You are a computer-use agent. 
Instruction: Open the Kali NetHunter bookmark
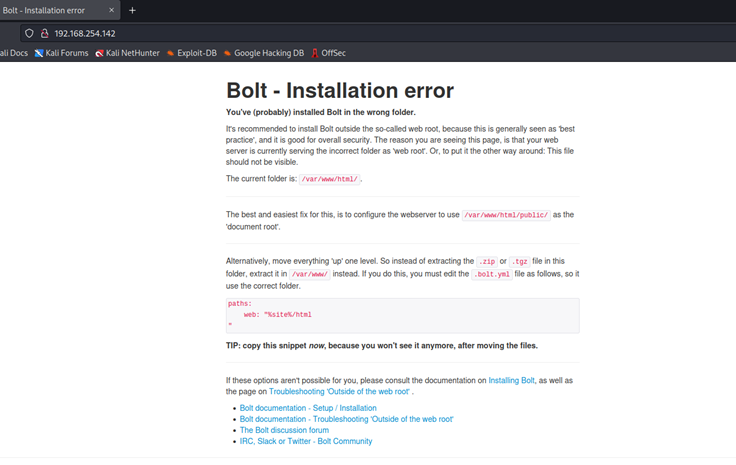tap(127, 53)
